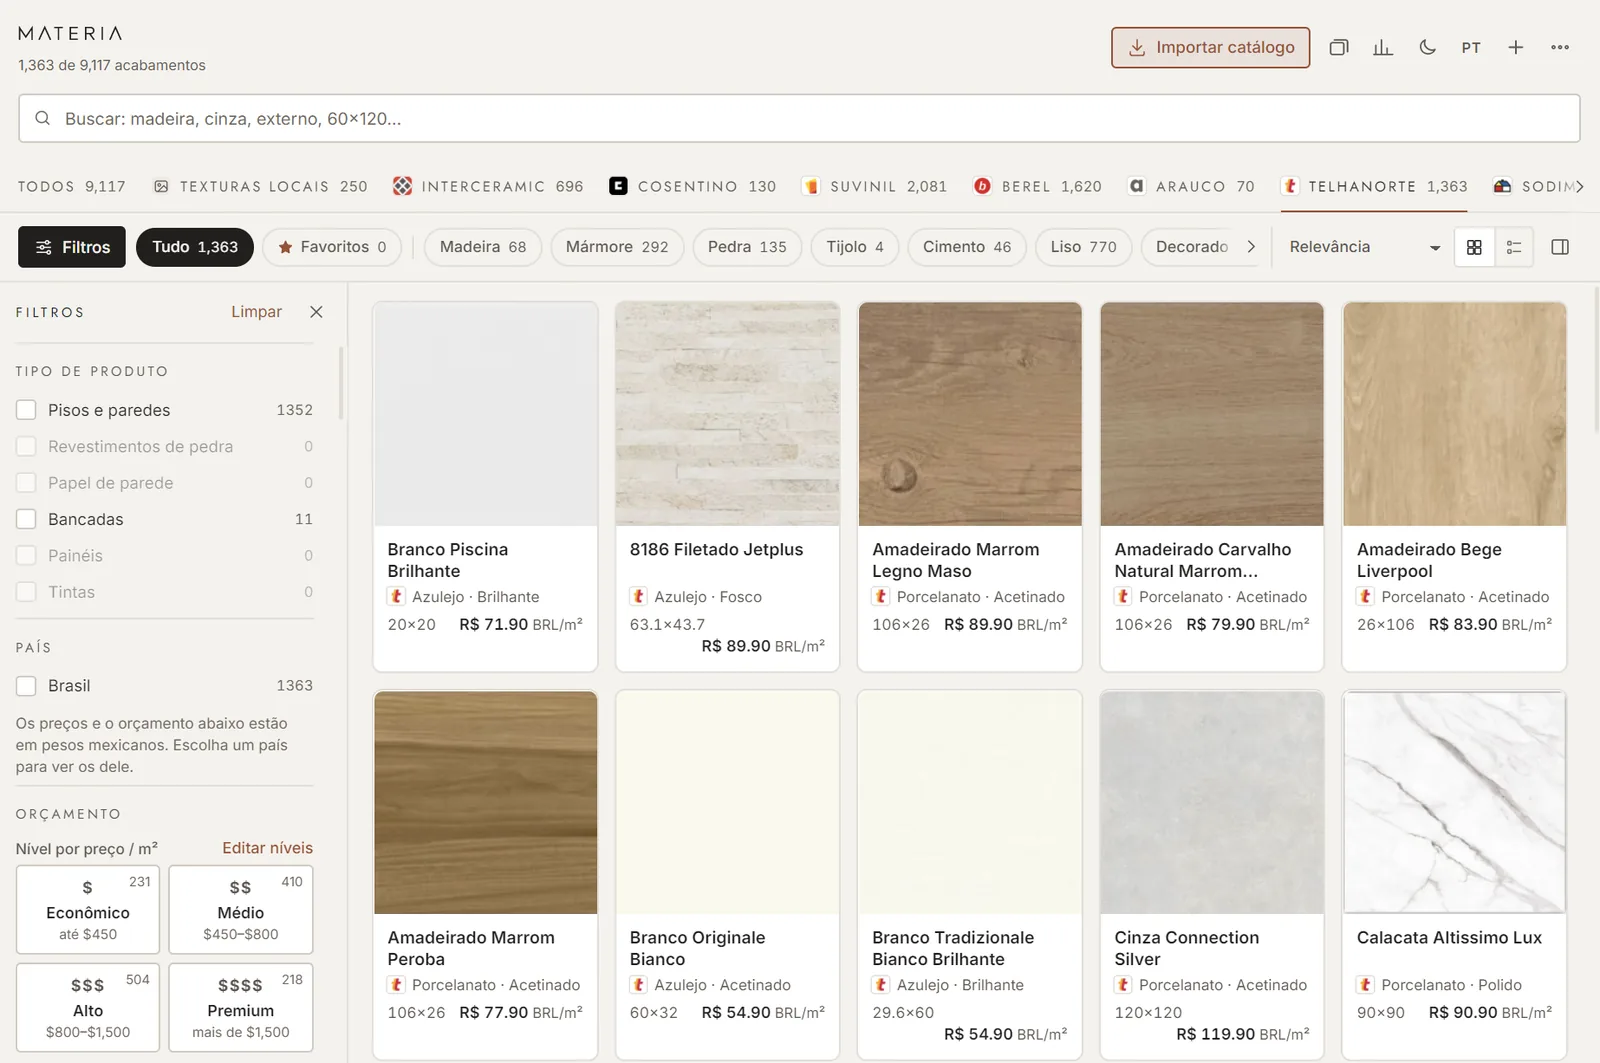The height and width of the screenshot is (1063, 1600).
Task: Close the filters panel with X
Action: (x=316, y=312)
